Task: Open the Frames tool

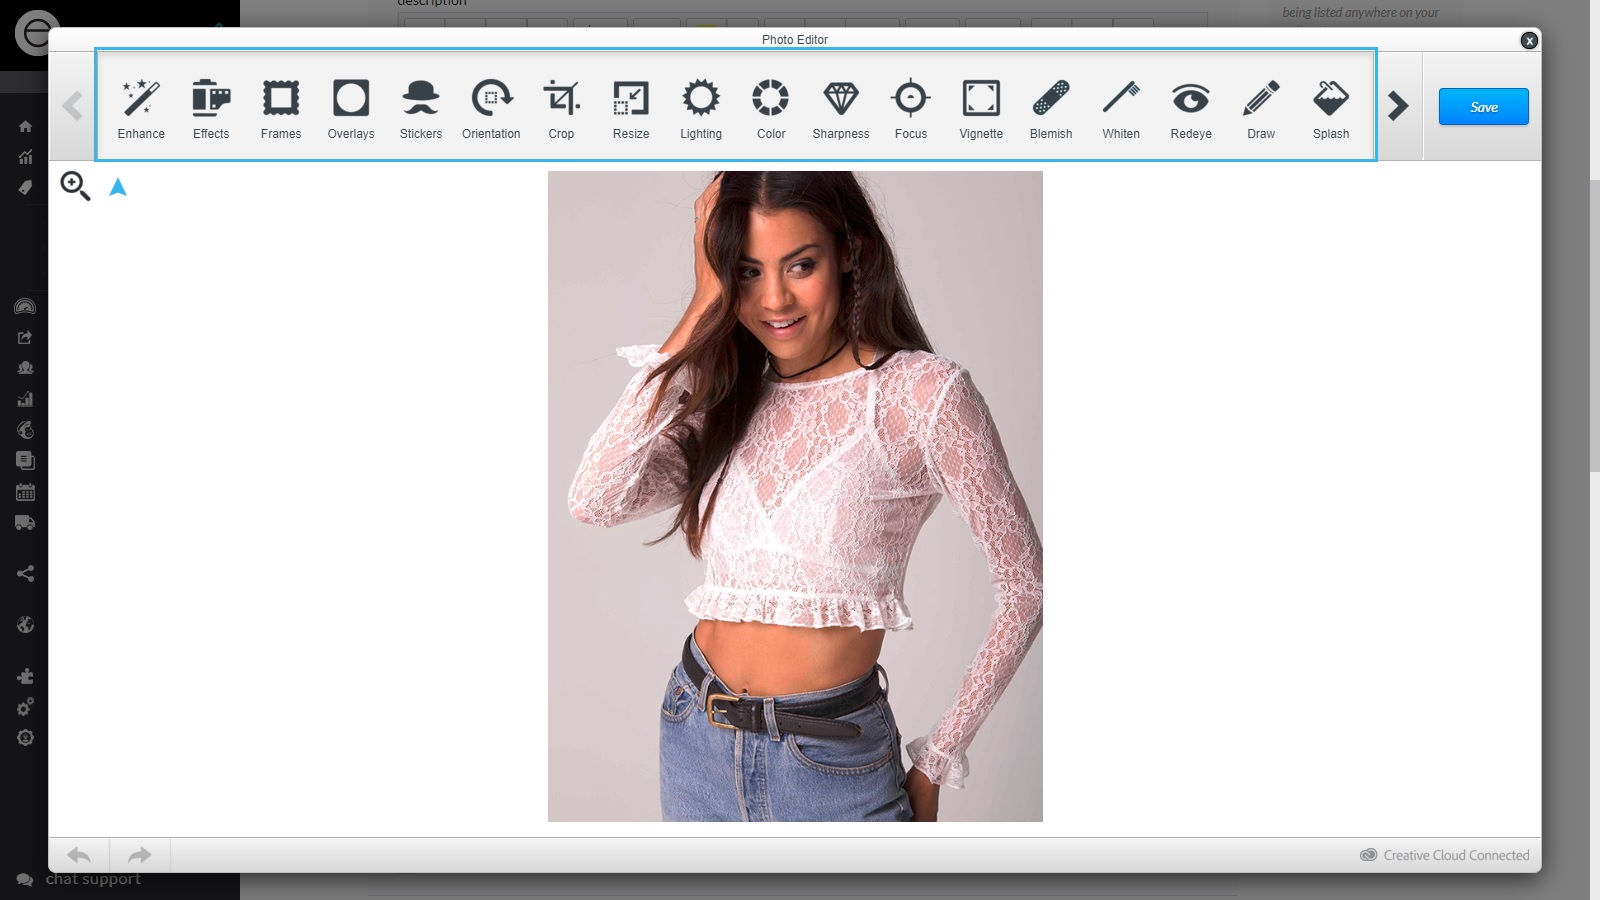Action: [281, 109]
